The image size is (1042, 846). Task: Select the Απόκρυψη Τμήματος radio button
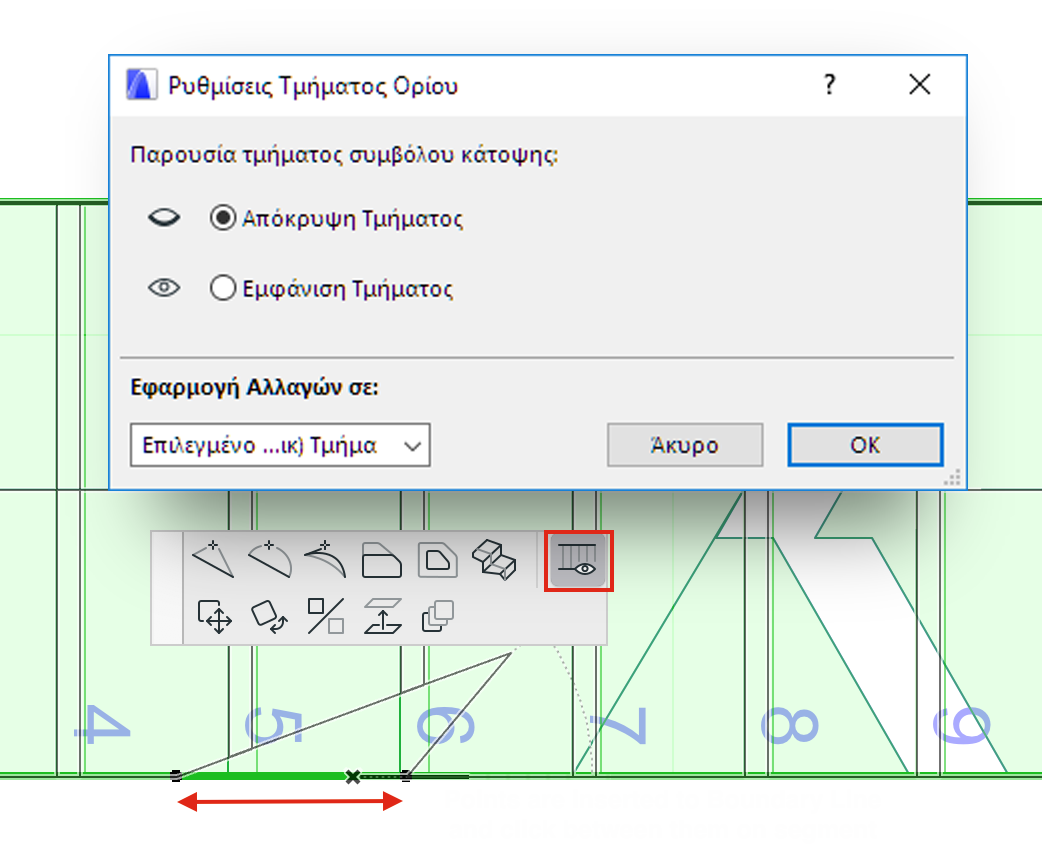click(224, 218)
